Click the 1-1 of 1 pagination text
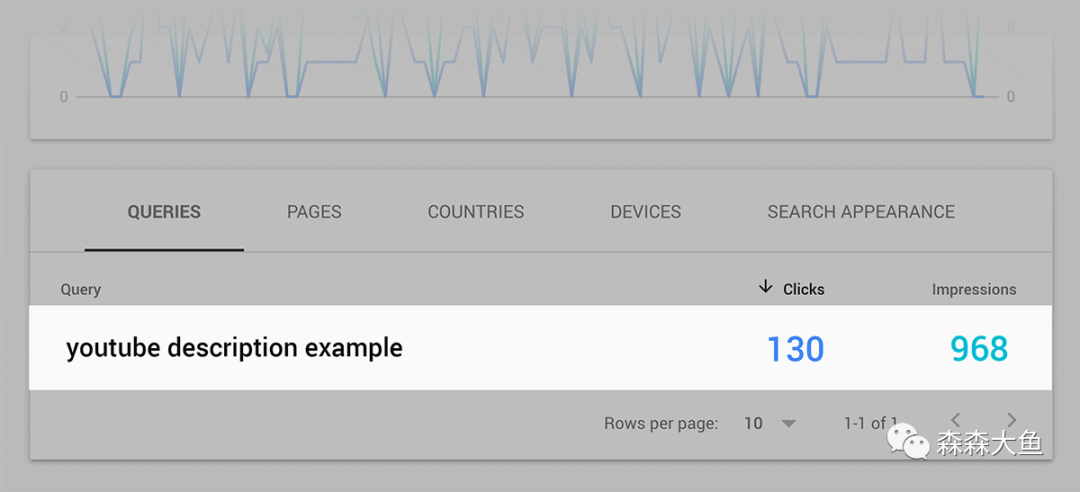 (x=871, y=423)
